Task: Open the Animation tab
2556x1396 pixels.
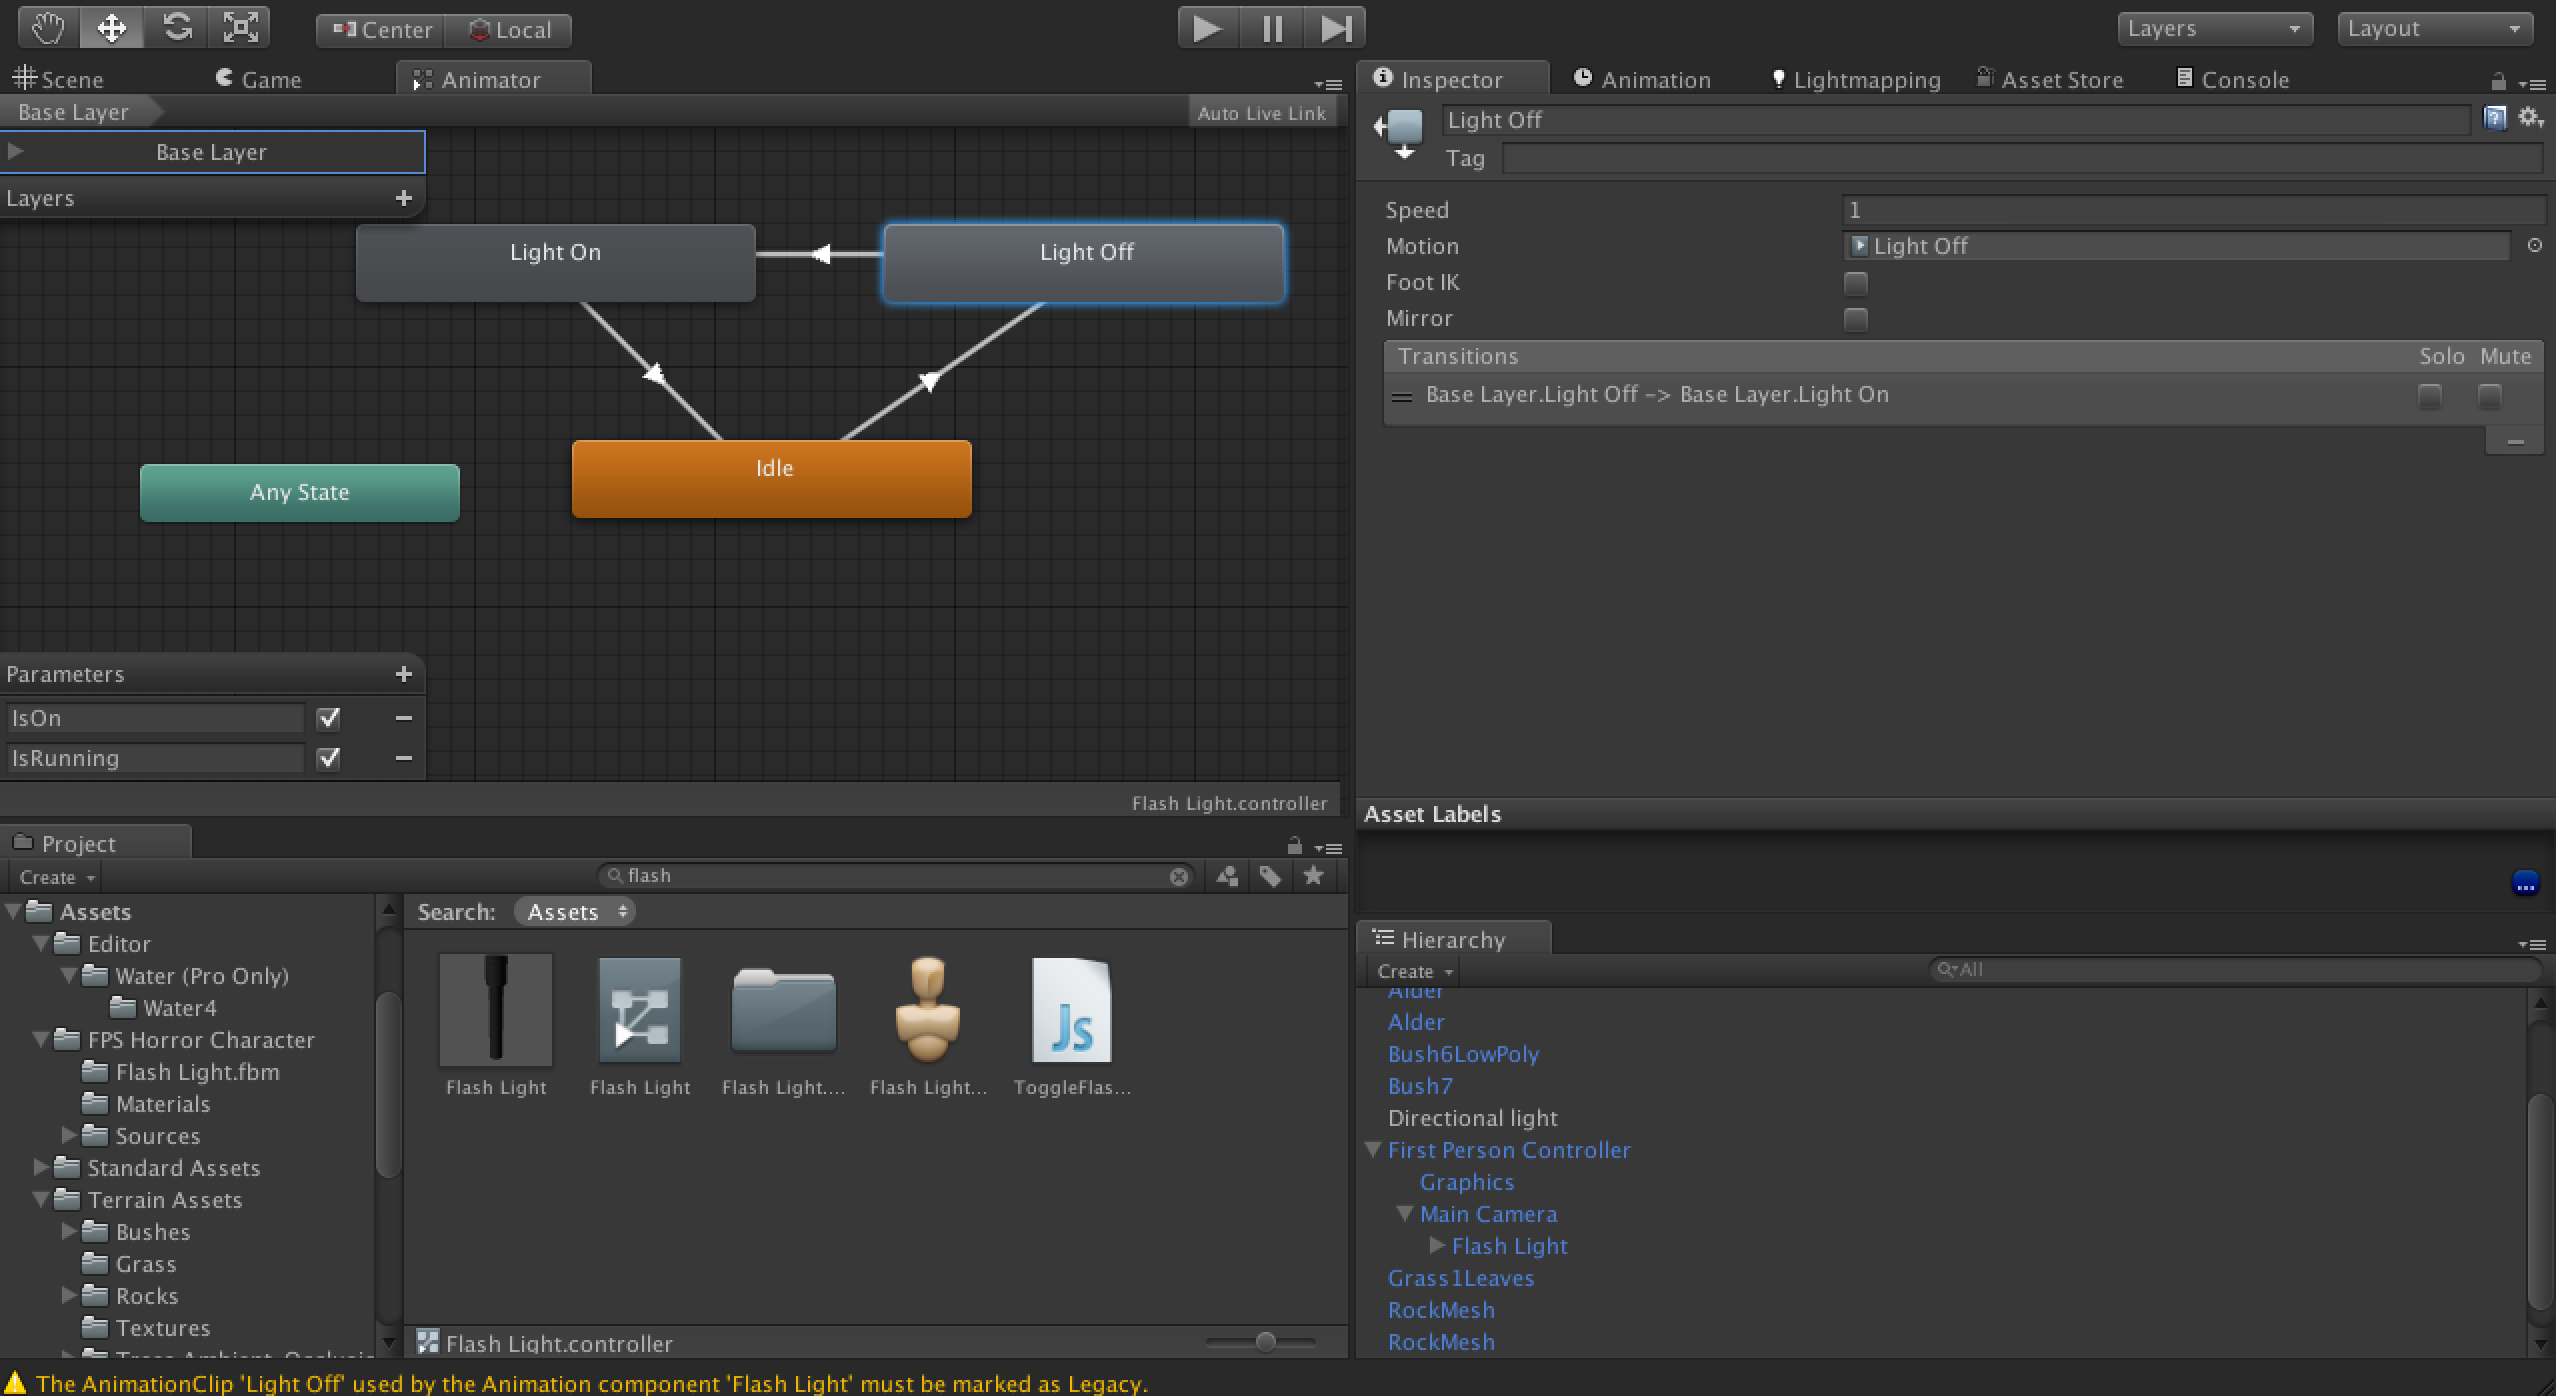Action: coord(1642,79)
